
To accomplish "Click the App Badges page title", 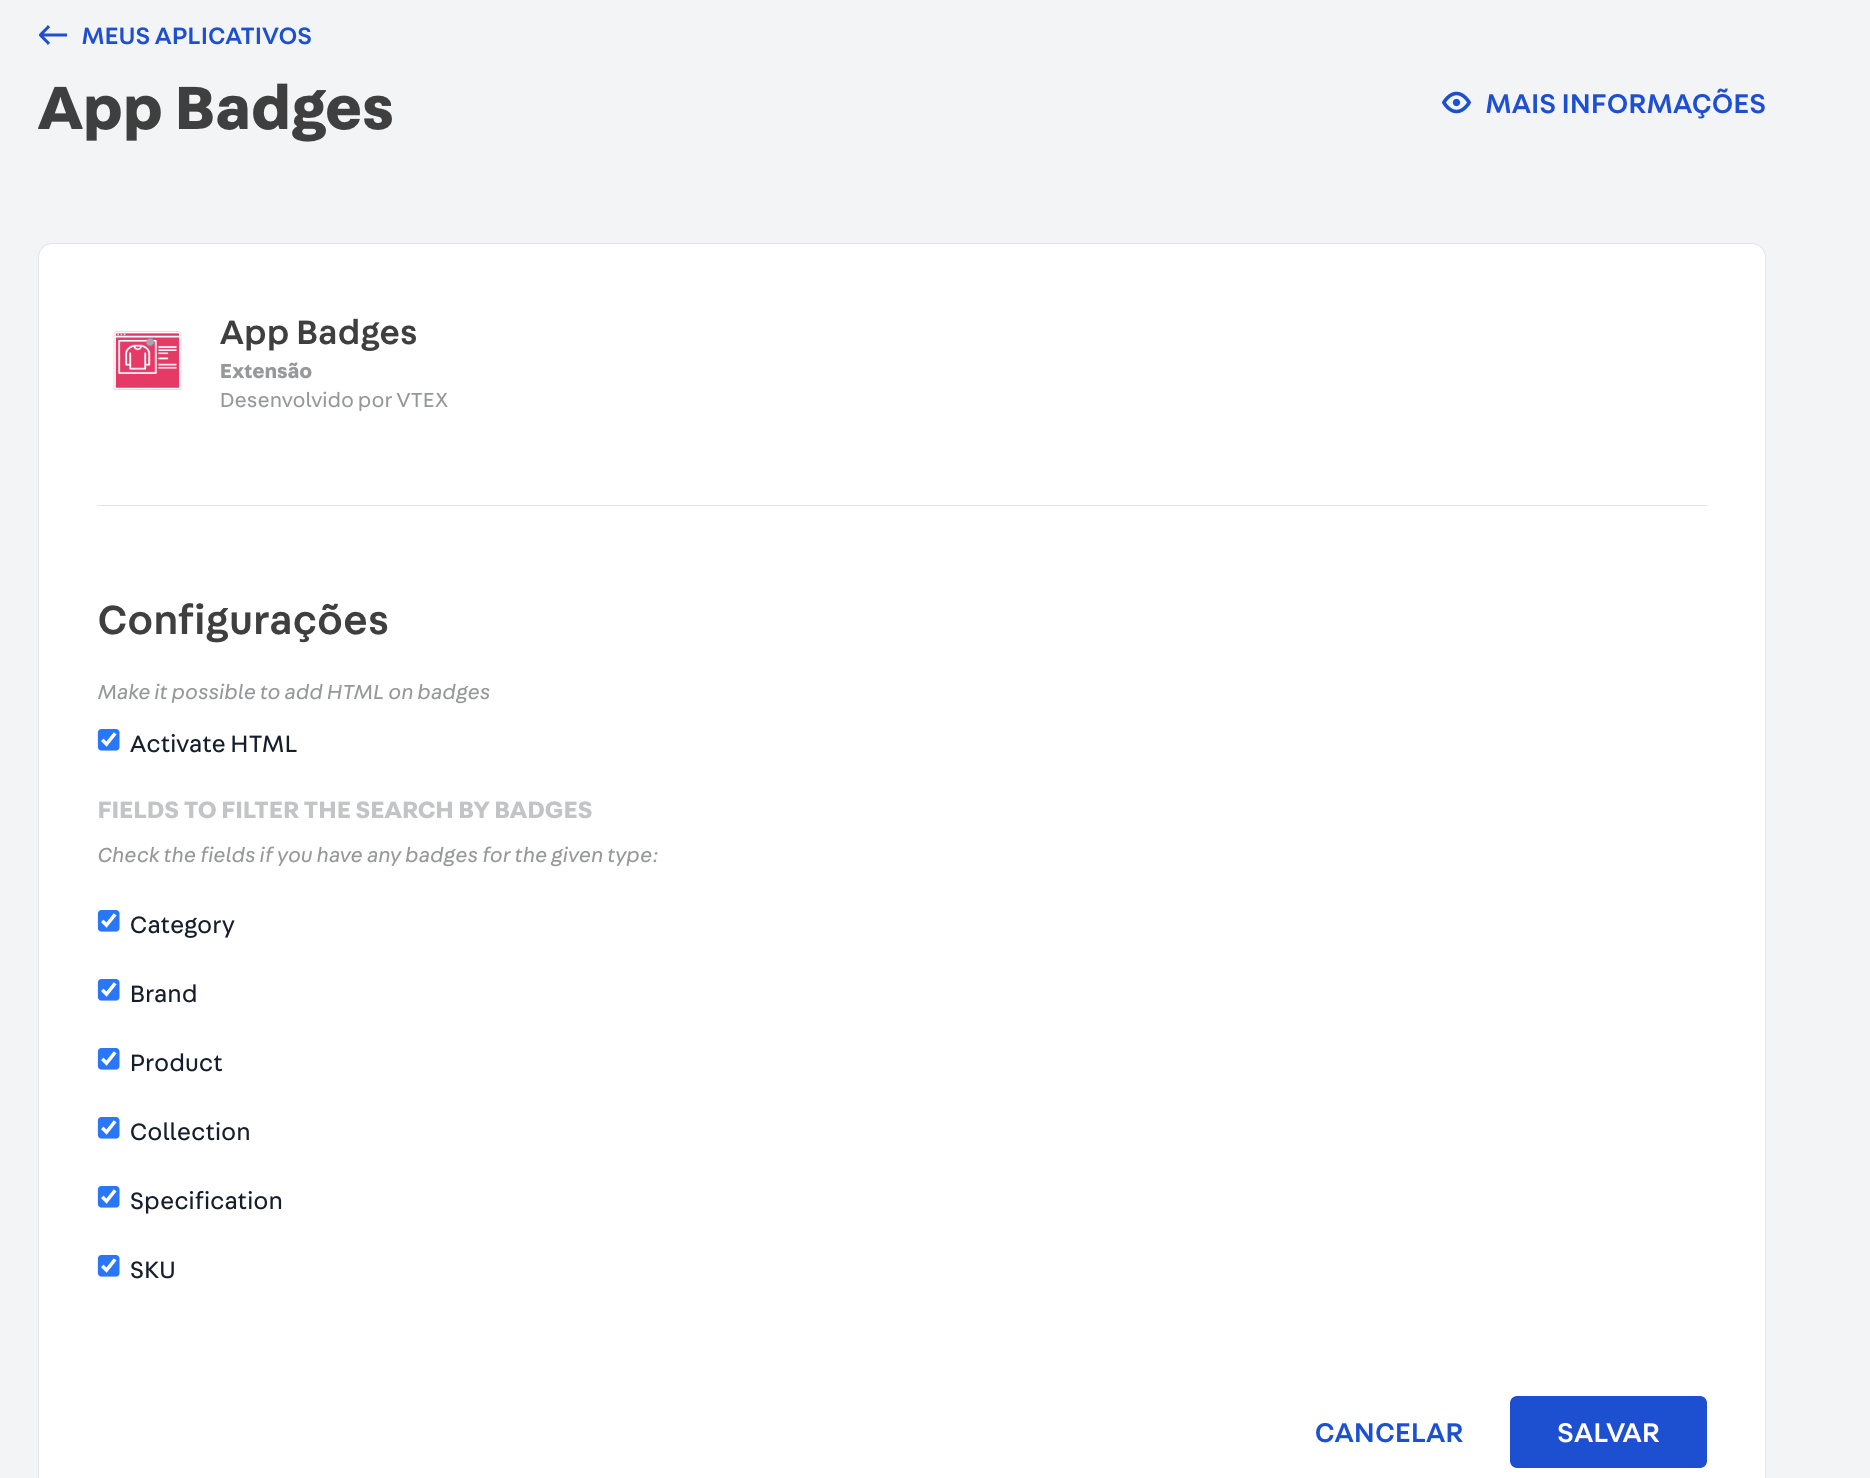I will click(x=216, y=109).
